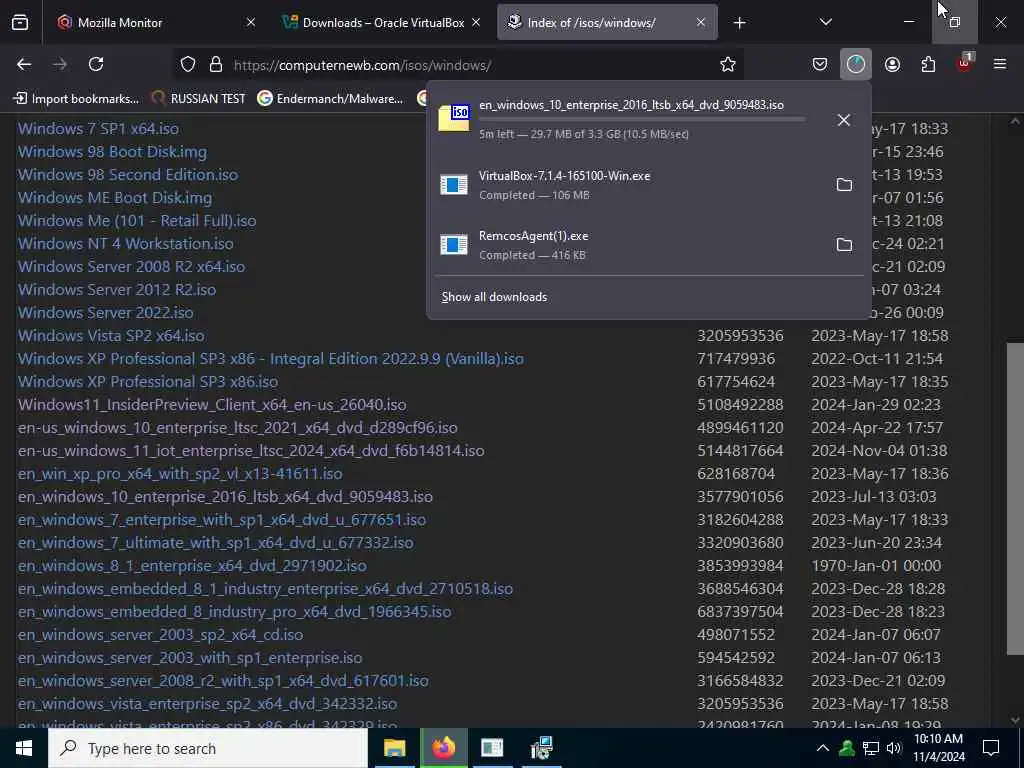Toggle the downloads panel toolbar button
The image size is (1024, 768).
[856, 64]
